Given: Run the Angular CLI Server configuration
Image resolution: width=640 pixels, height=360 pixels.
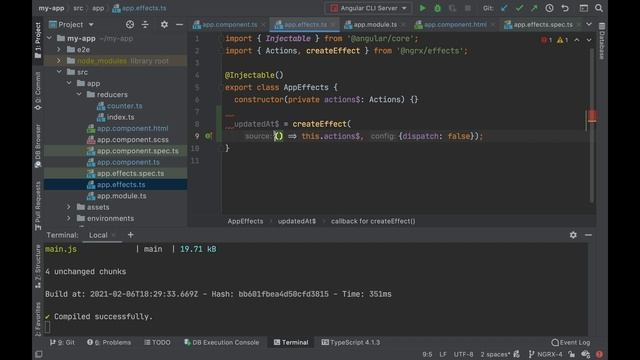Looking at the screenshot, I should [x=422, y=8].
